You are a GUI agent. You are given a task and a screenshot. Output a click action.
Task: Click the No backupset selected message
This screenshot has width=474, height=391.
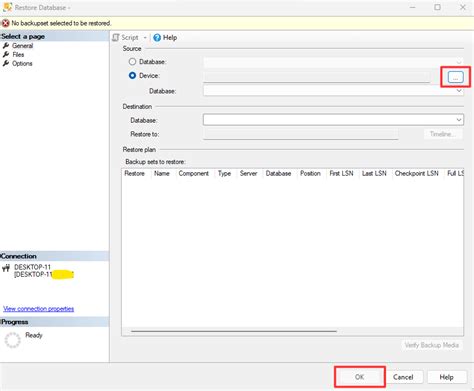click(61, 23)
